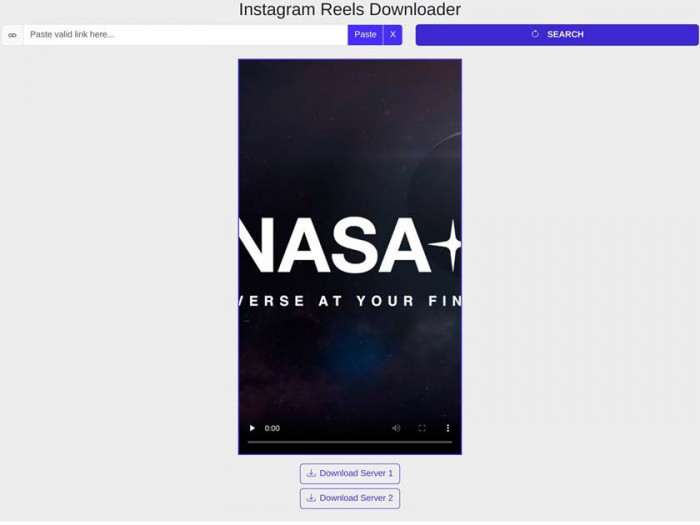700x525 pixels.
Task: Click the video progress bar
Action: pyautogui.click(x=350, y=442)
